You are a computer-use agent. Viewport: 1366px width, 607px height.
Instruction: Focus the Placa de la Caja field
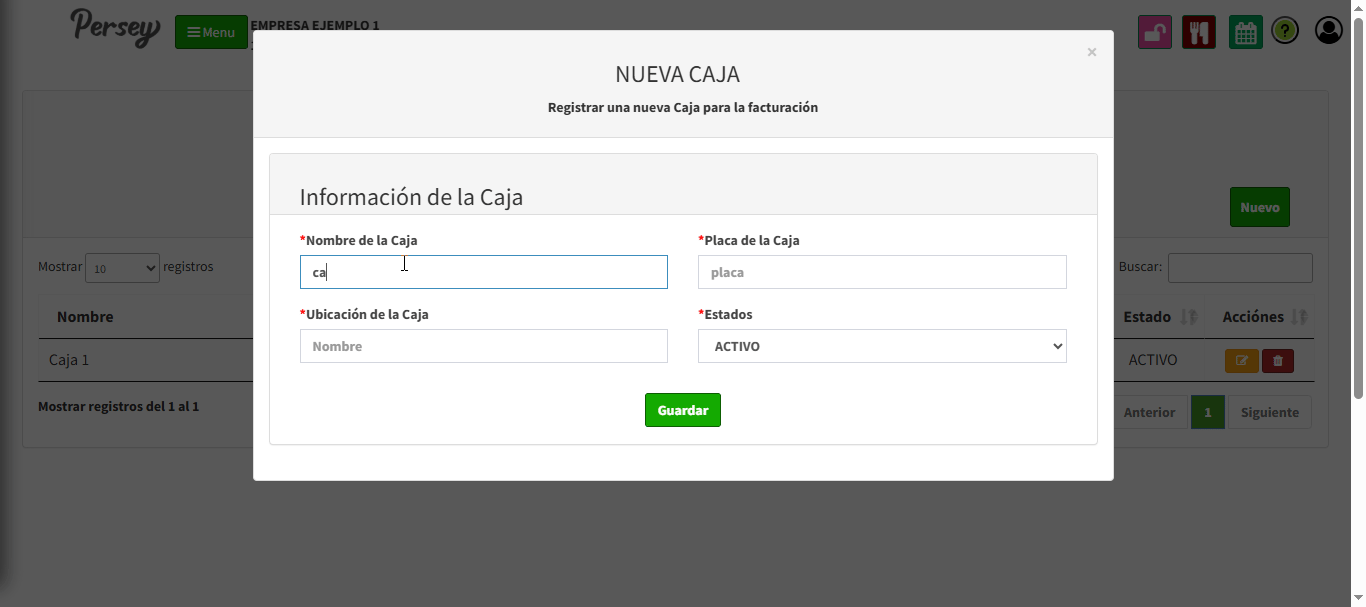(882, 272)
